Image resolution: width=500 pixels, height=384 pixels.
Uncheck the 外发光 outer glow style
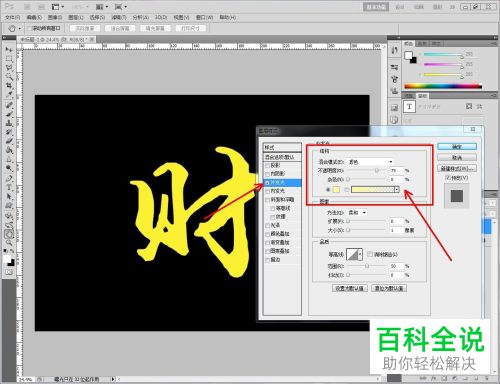point(267,183)
